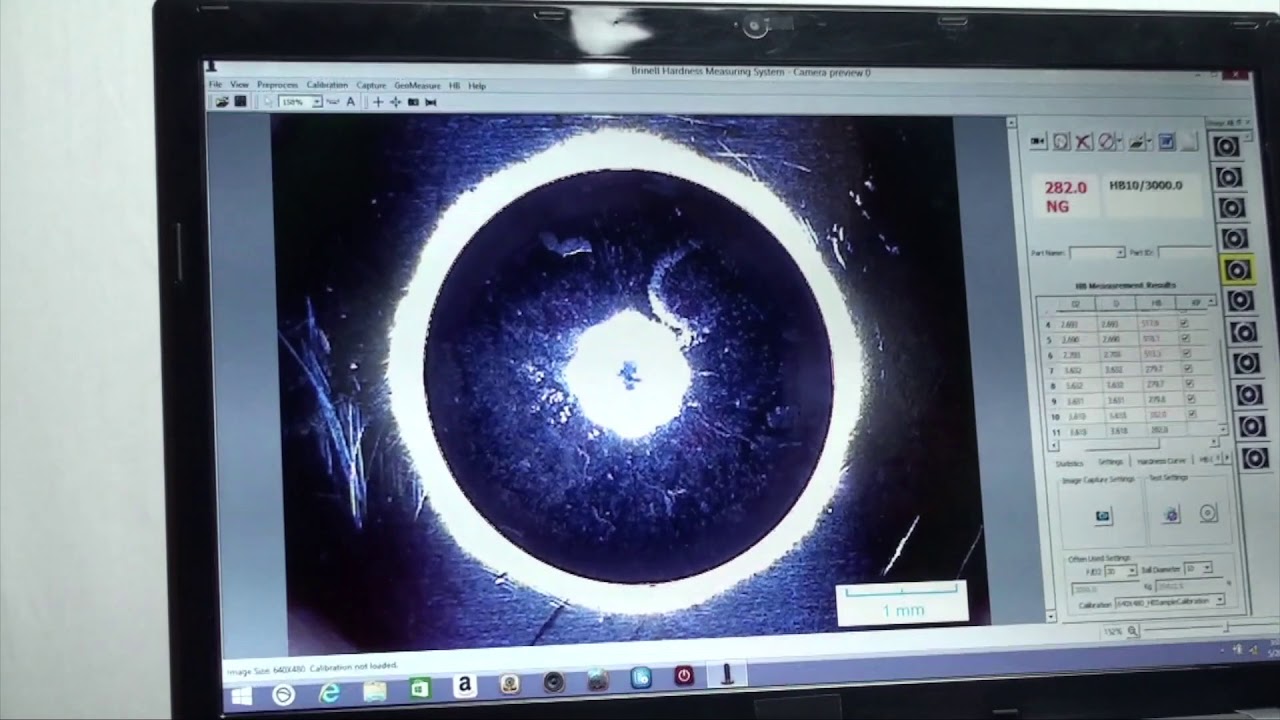Expand the green export icon's dropdown arrow

[x=1149, y=143]
